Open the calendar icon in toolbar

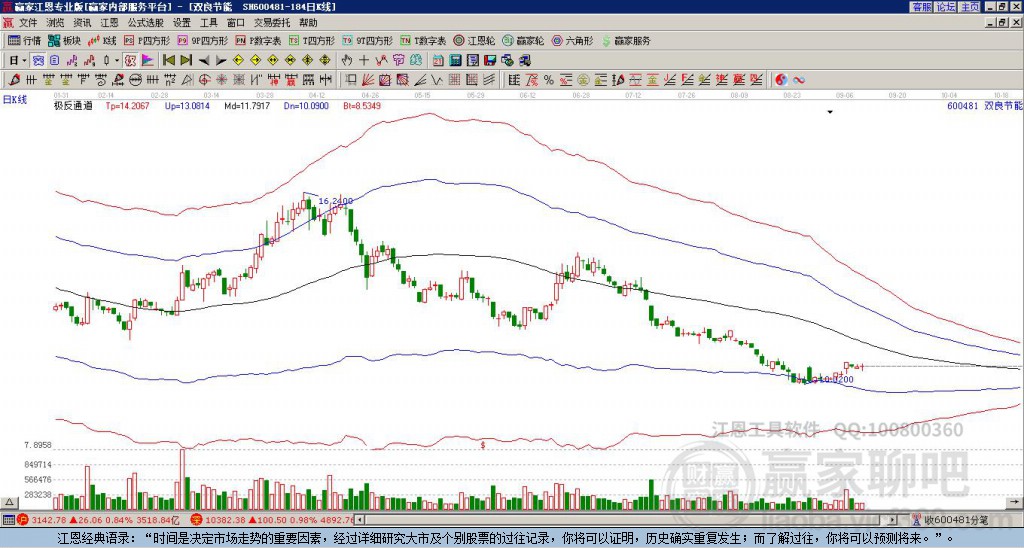click(438, 61)
